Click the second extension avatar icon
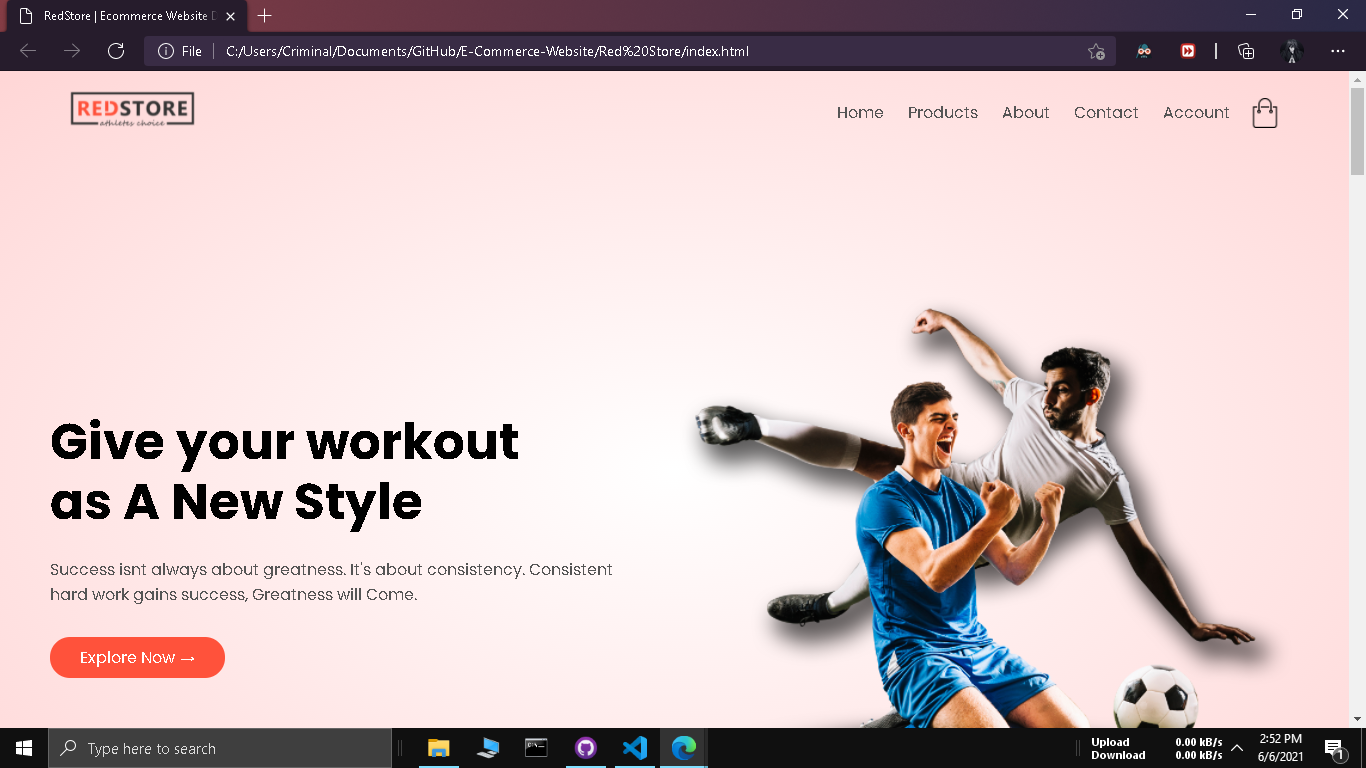This screenshot has width=1366, height=768. coord(1143,51)
